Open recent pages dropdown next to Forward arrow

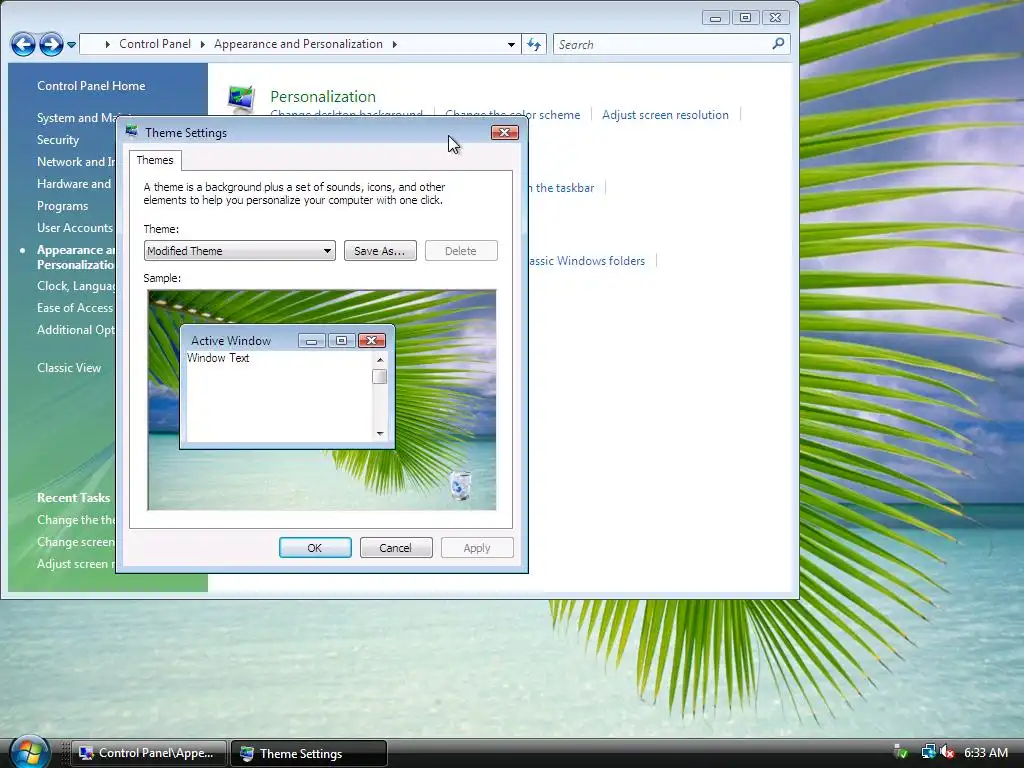pyautogui.click(x=71, y=45)
